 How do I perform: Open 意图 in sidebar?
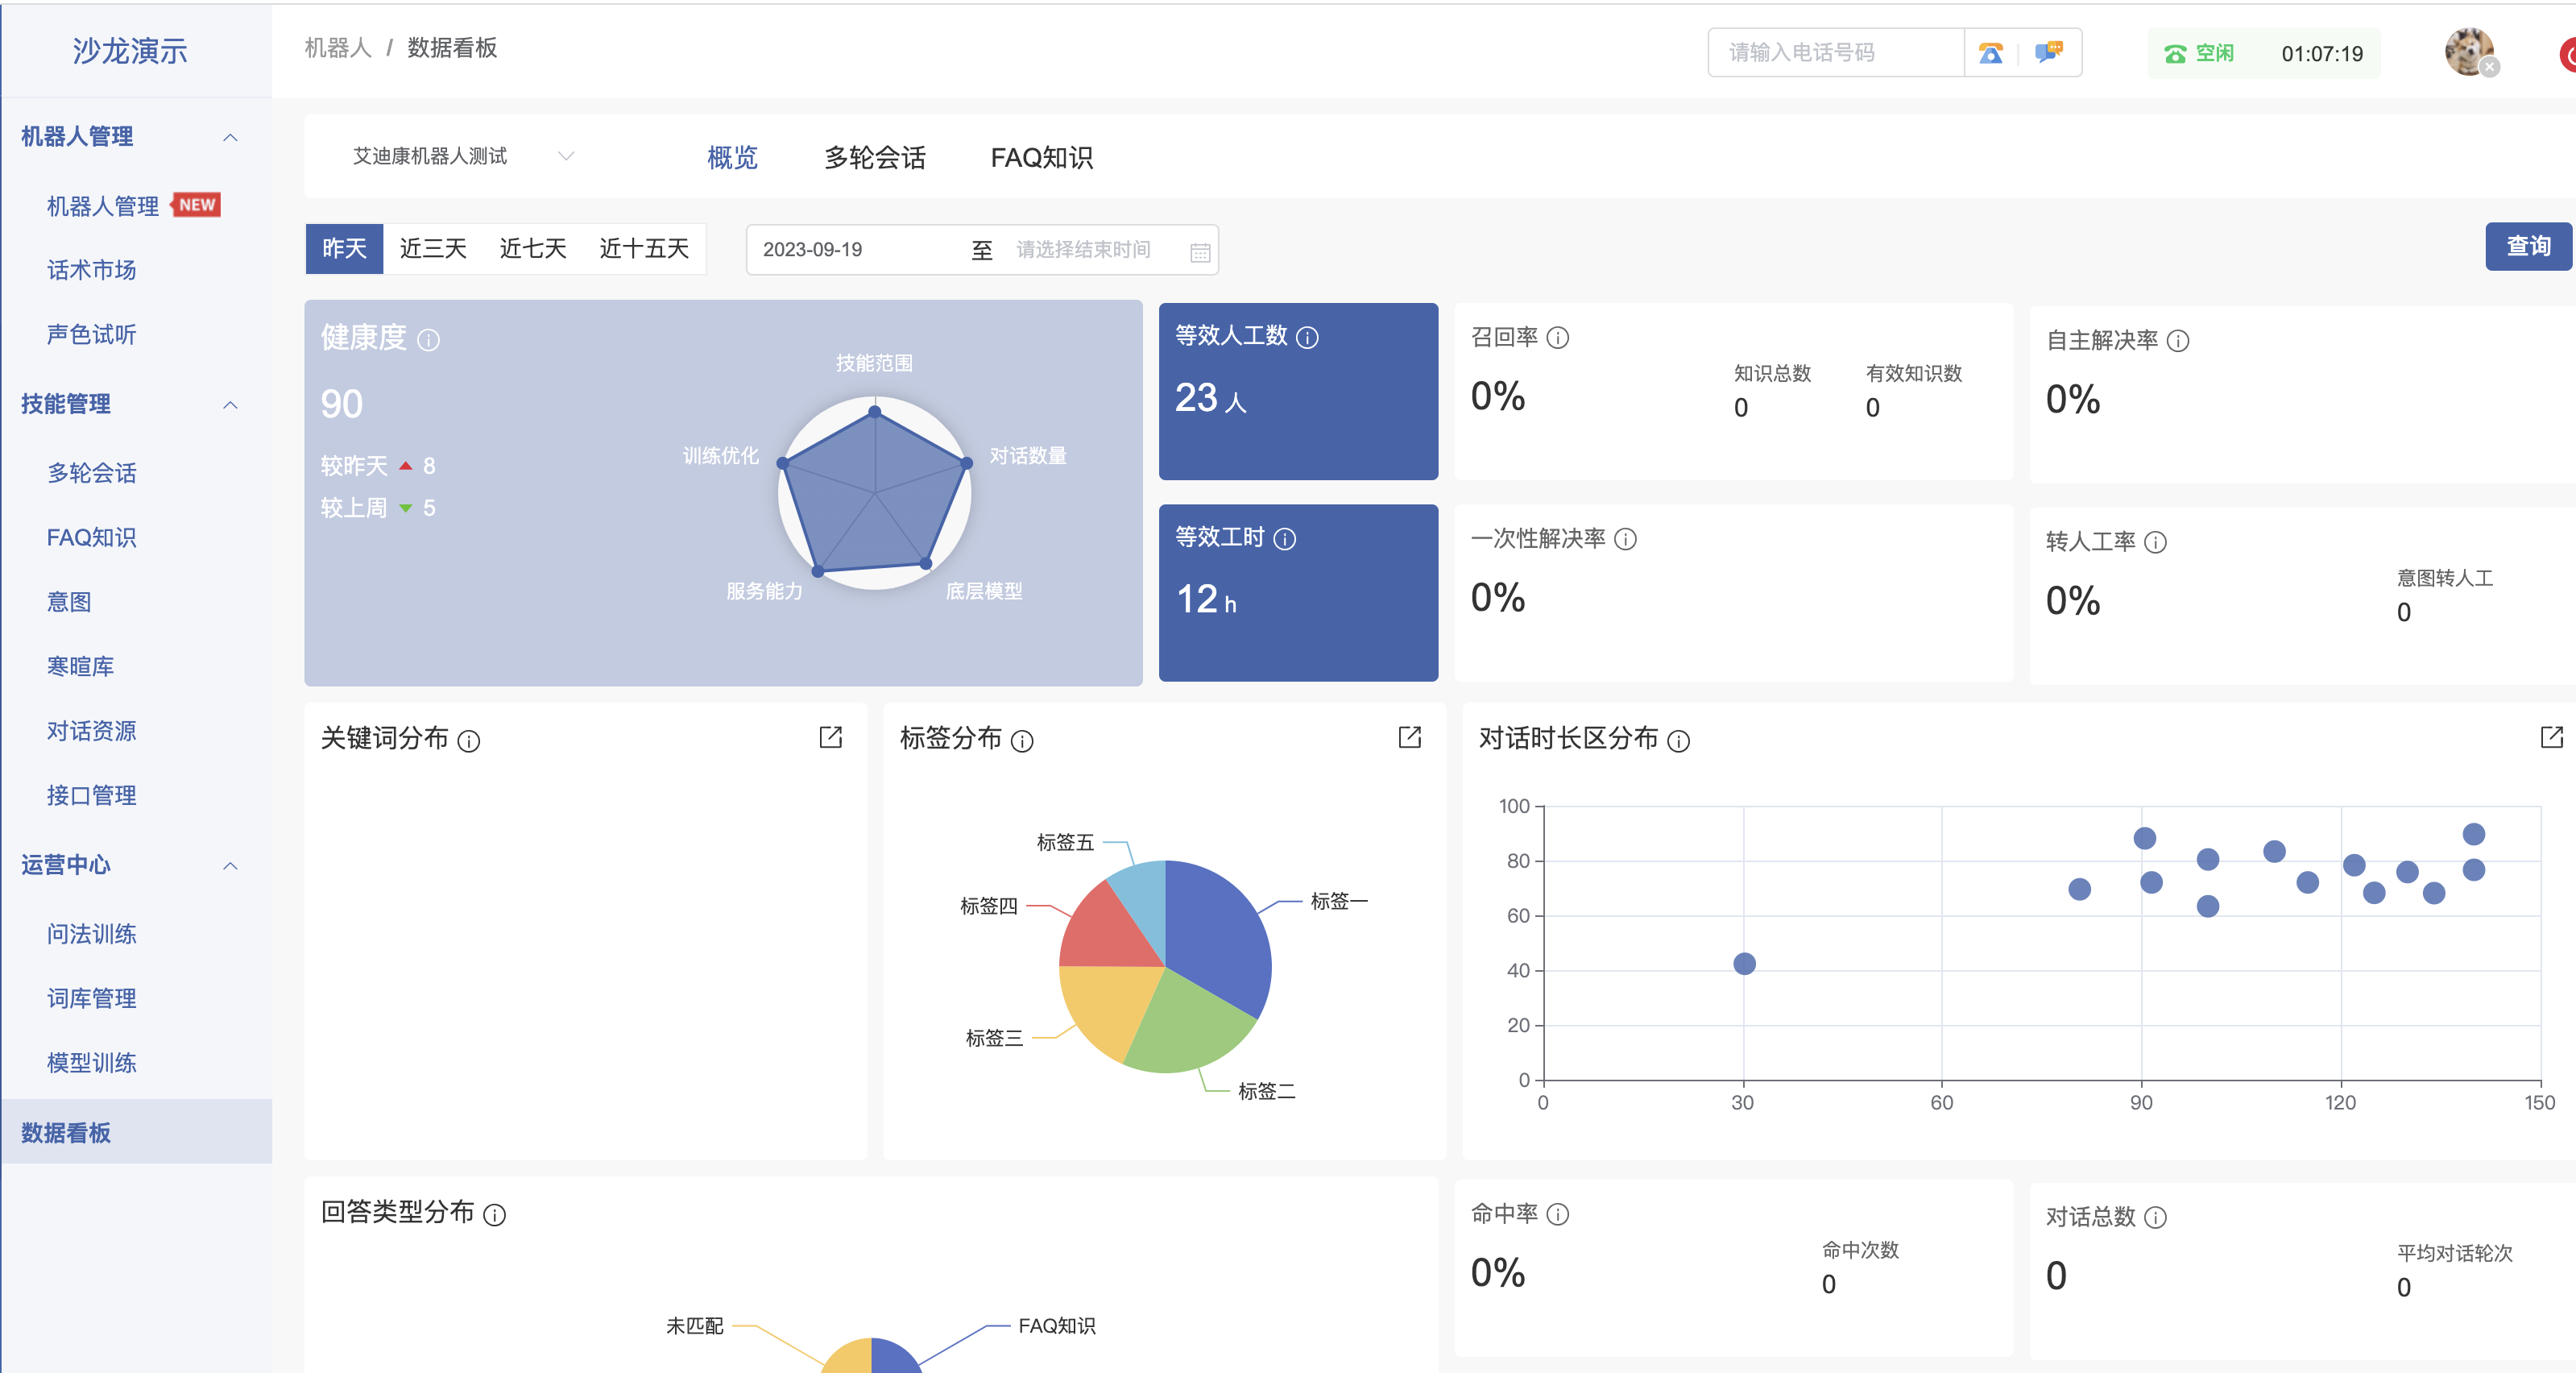70,602
